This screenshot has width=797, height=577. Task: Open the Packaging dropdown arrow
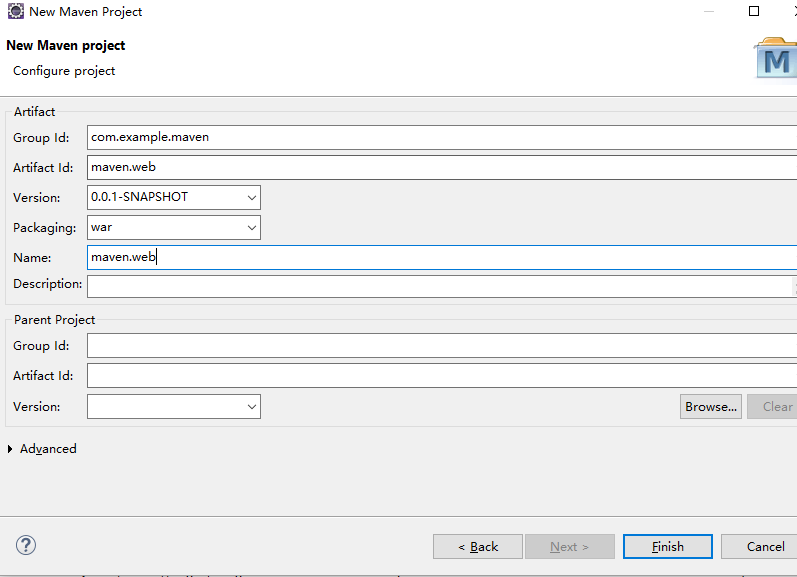252,228
